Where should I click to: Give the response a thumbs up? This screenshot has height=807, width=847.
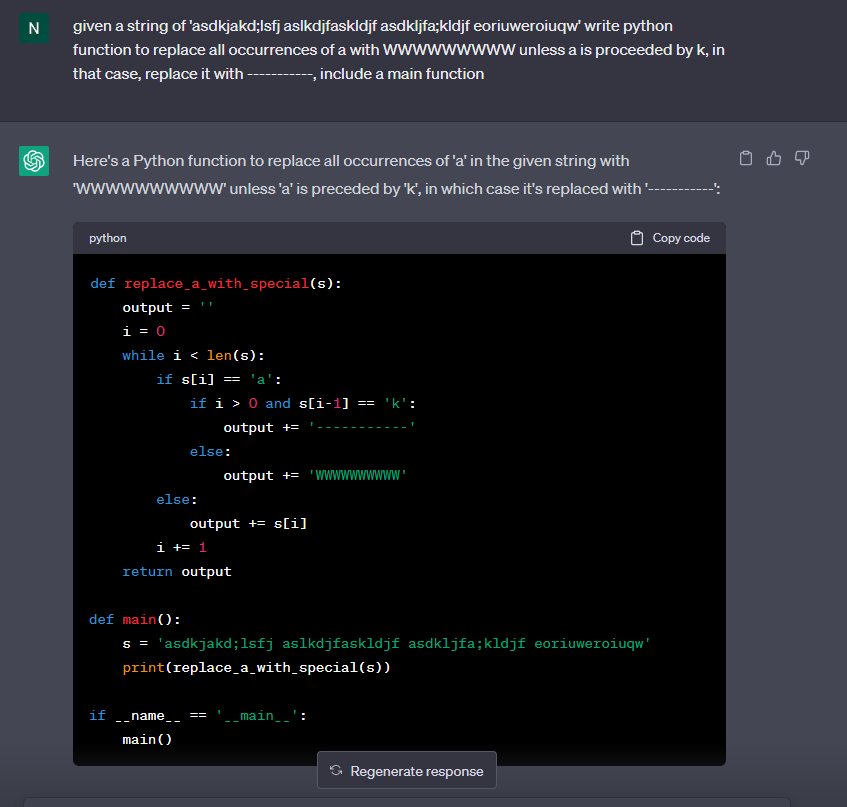click(774, 158)
